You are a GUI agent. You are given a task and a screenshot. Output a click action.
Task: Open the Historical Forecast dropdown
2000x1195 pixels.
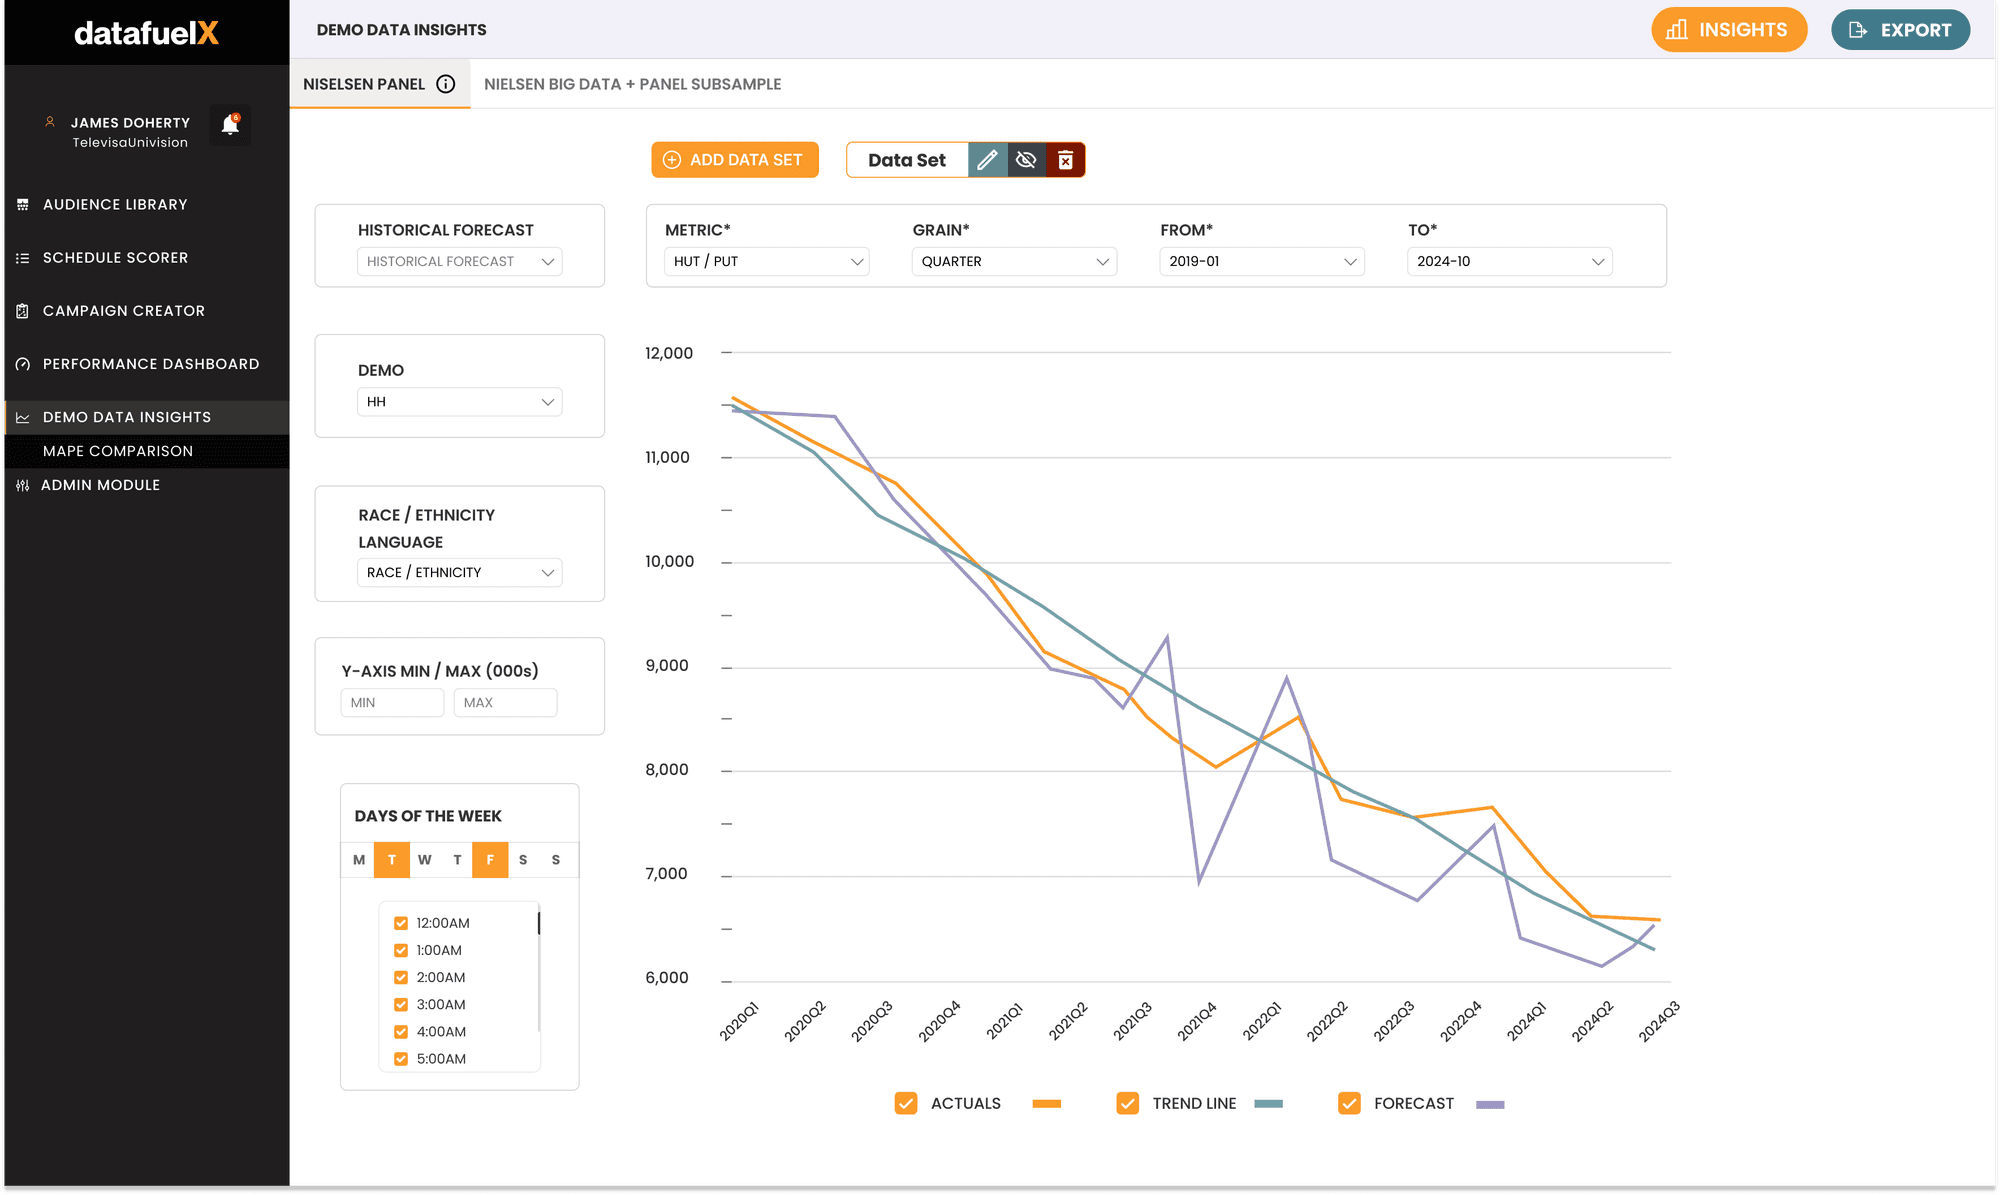click(x=460, y=261)
